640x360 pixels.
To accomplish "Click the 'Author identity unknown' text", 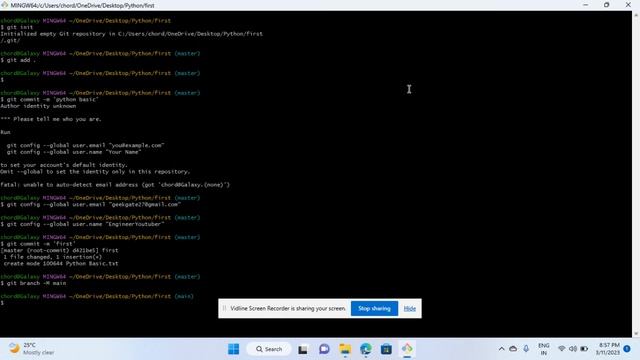I will click(38, 106).
